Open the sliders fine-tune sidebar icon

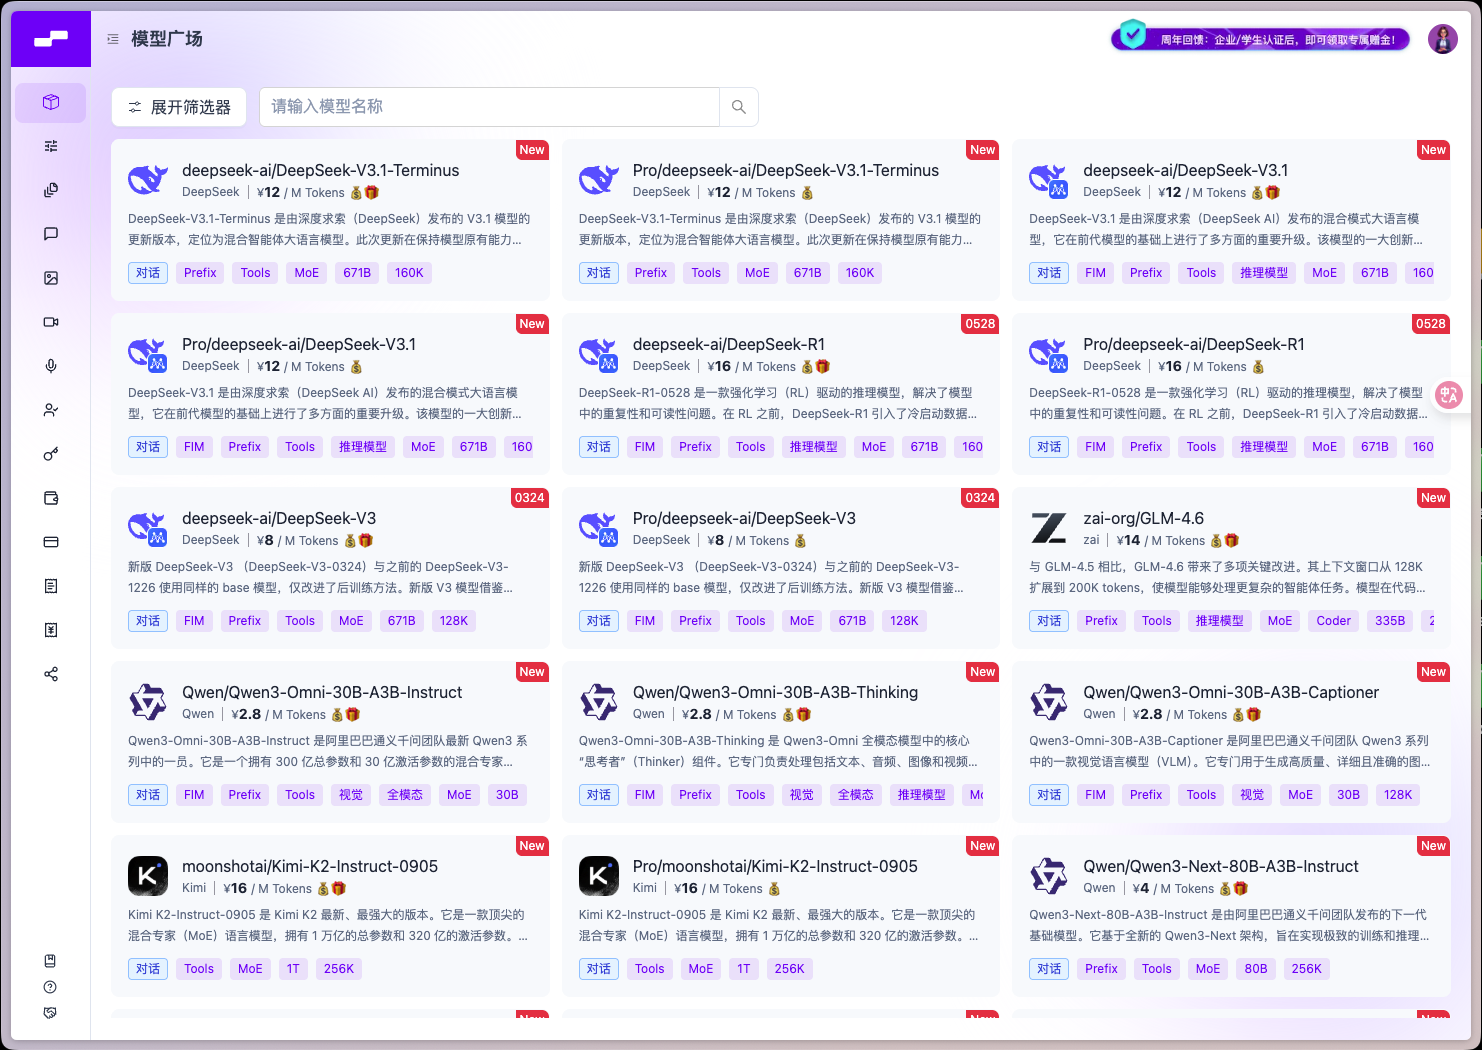[x=51, y=146]
